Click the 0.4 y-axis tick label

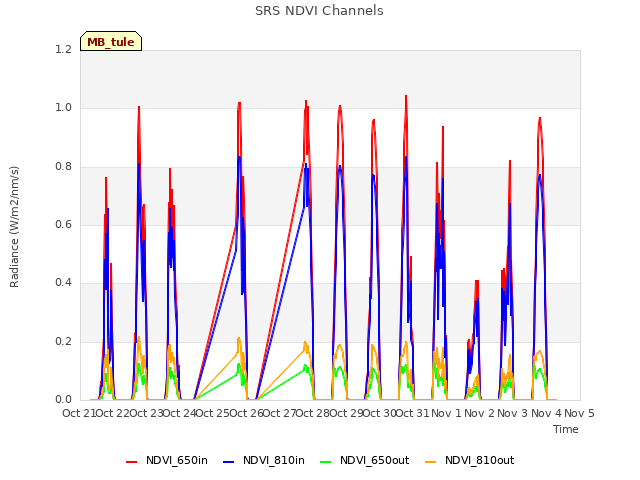tap(63, 283)
